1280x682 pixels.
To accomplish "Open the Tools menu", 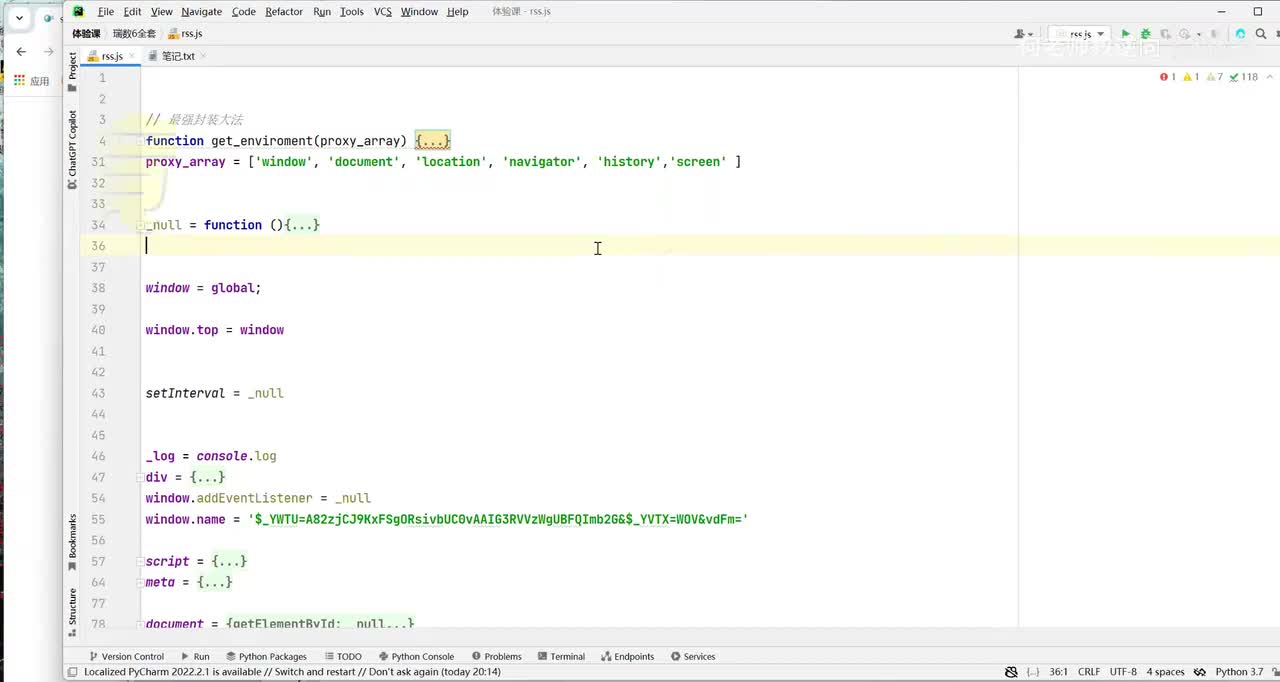I will (x=352, y=12).
